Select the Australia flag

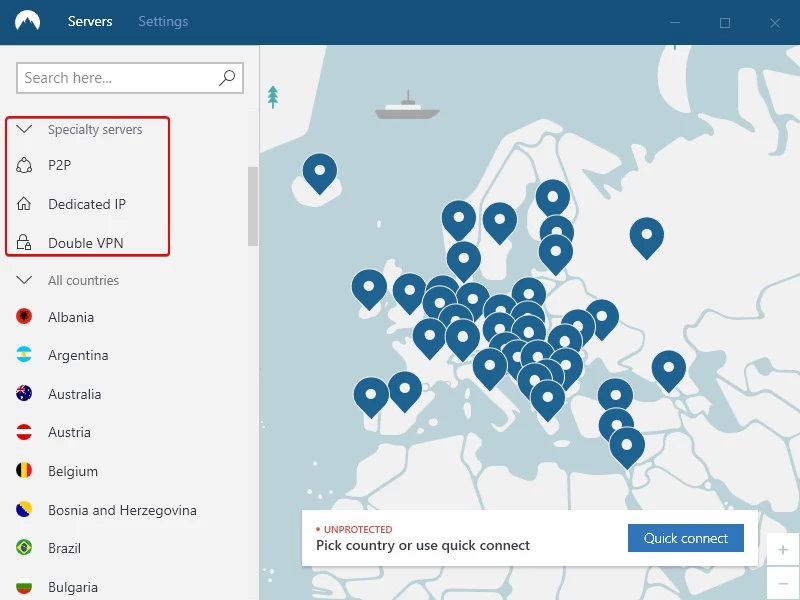coord(24,394)
